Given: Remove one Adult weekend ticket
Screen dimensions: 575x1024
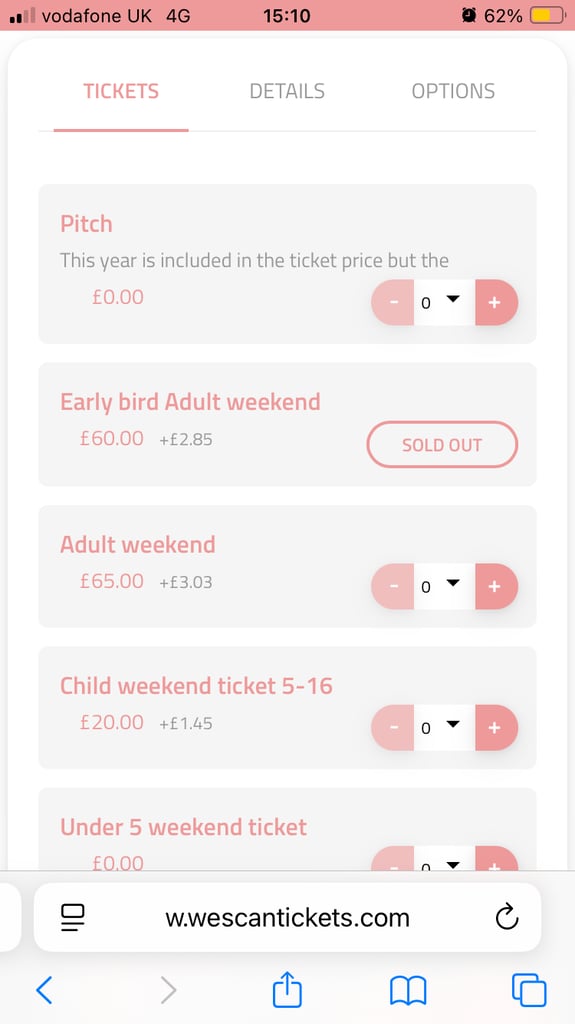Looking at the screenshot, I should (x=393, y=586).
